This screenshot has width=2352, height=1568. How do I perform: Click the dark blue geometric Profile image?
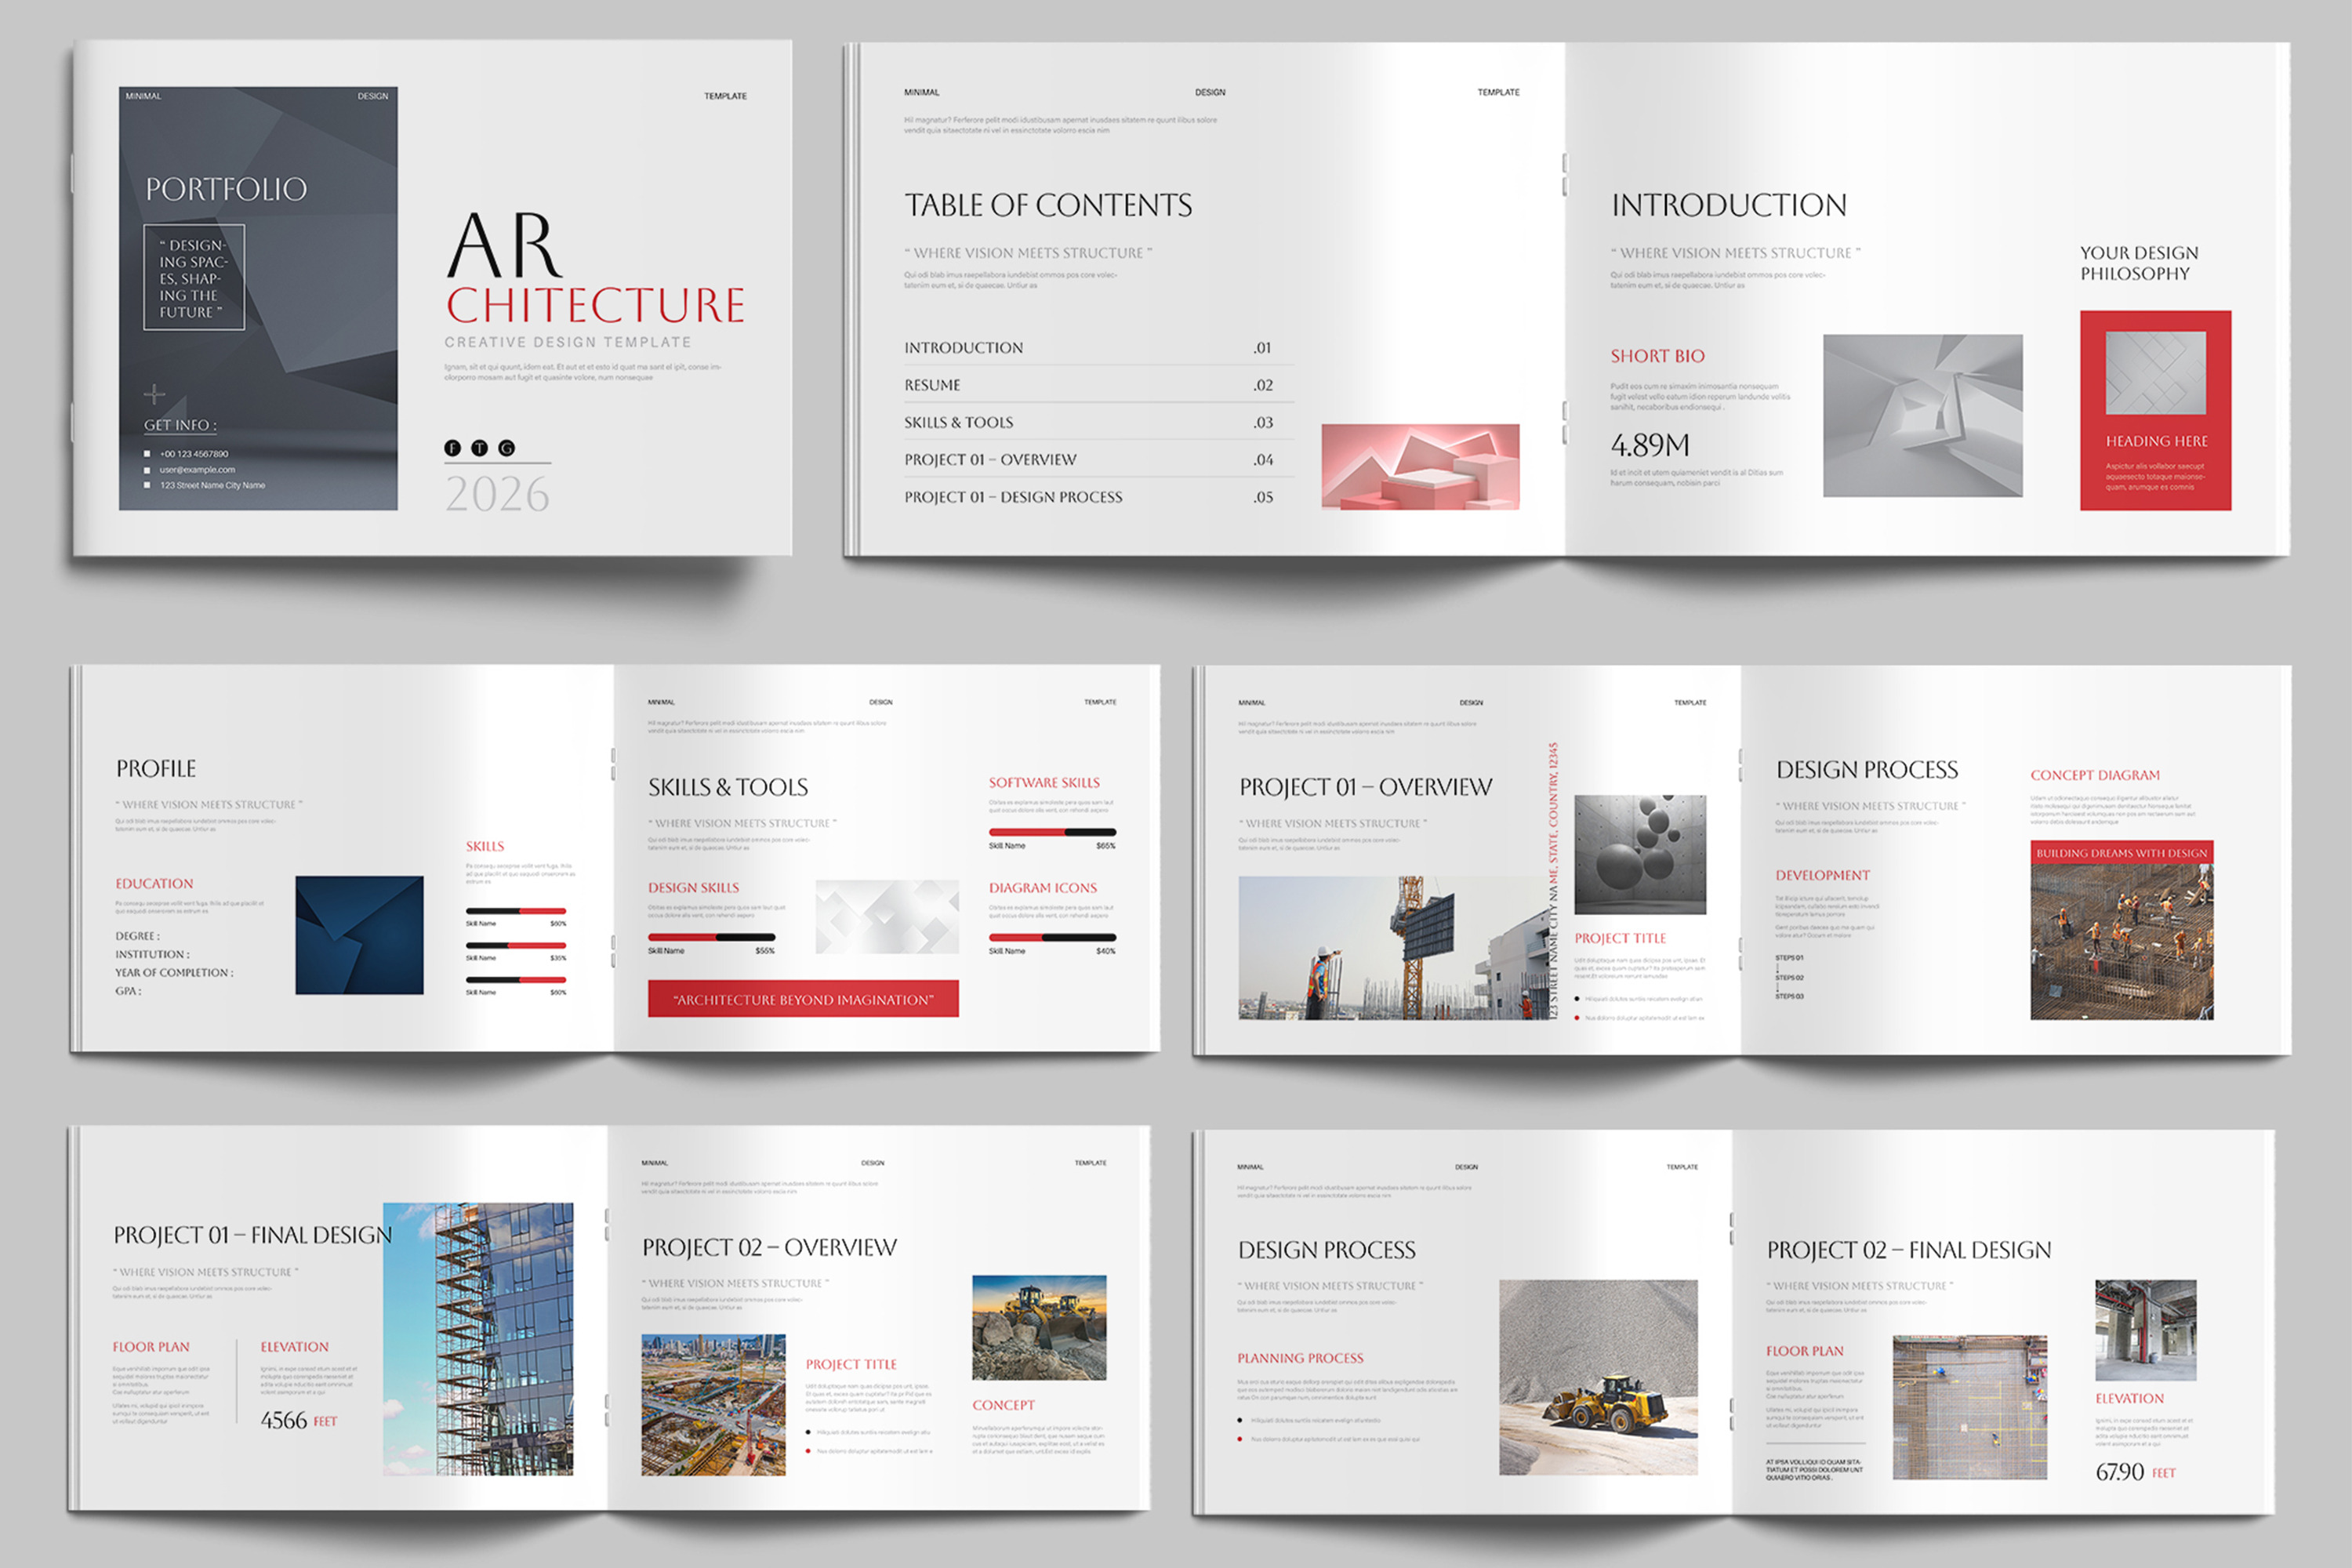click(359, 935)
